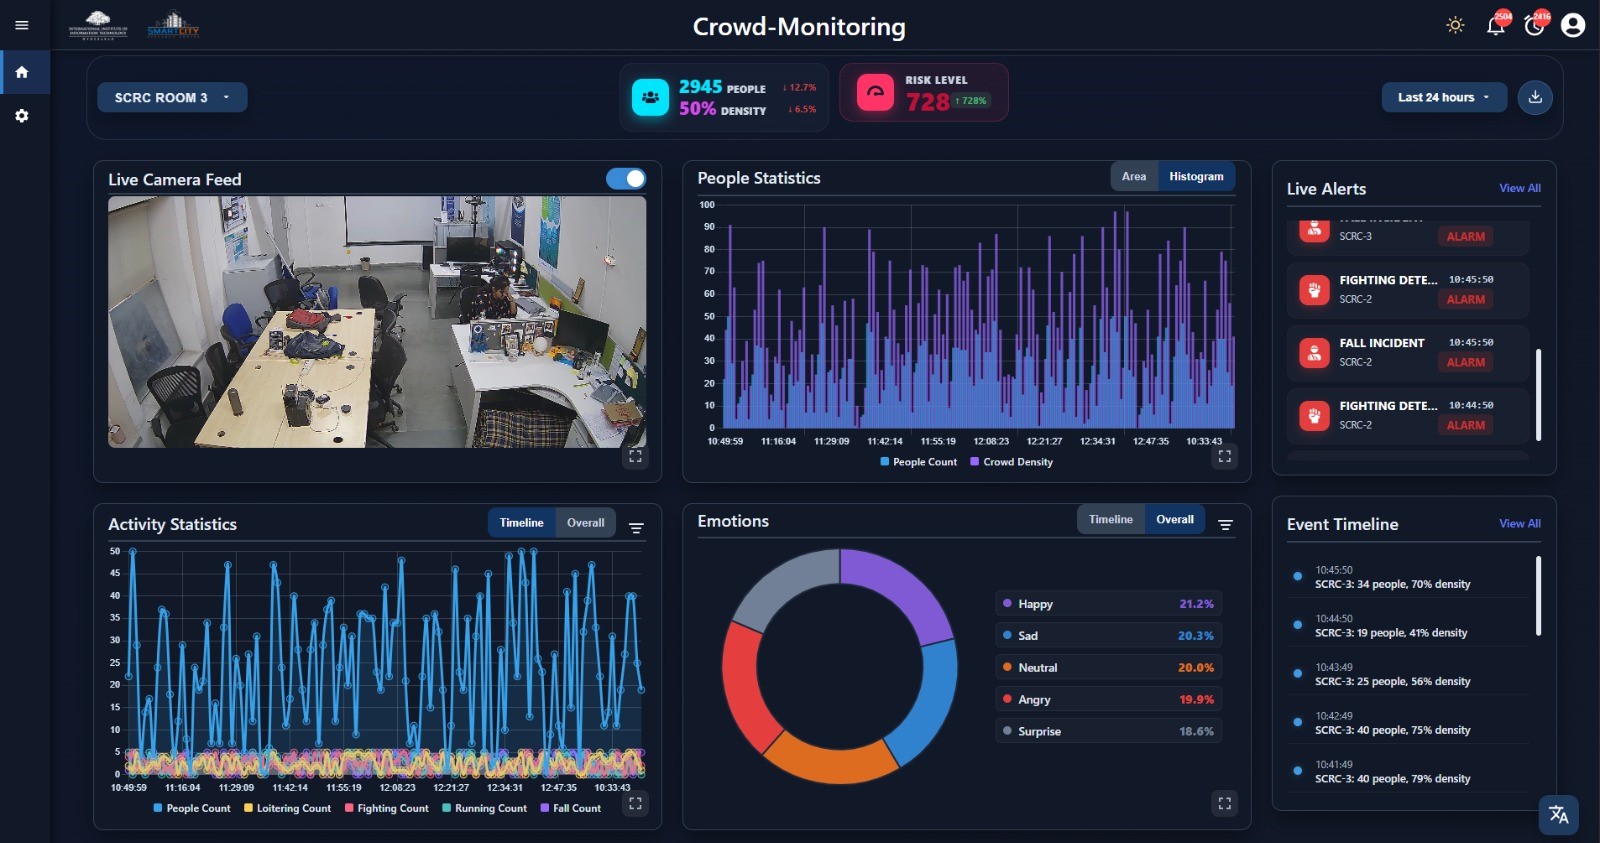Open 10:41:49 event 40 people, 79% density
1600x843 pixels.
1408,772
